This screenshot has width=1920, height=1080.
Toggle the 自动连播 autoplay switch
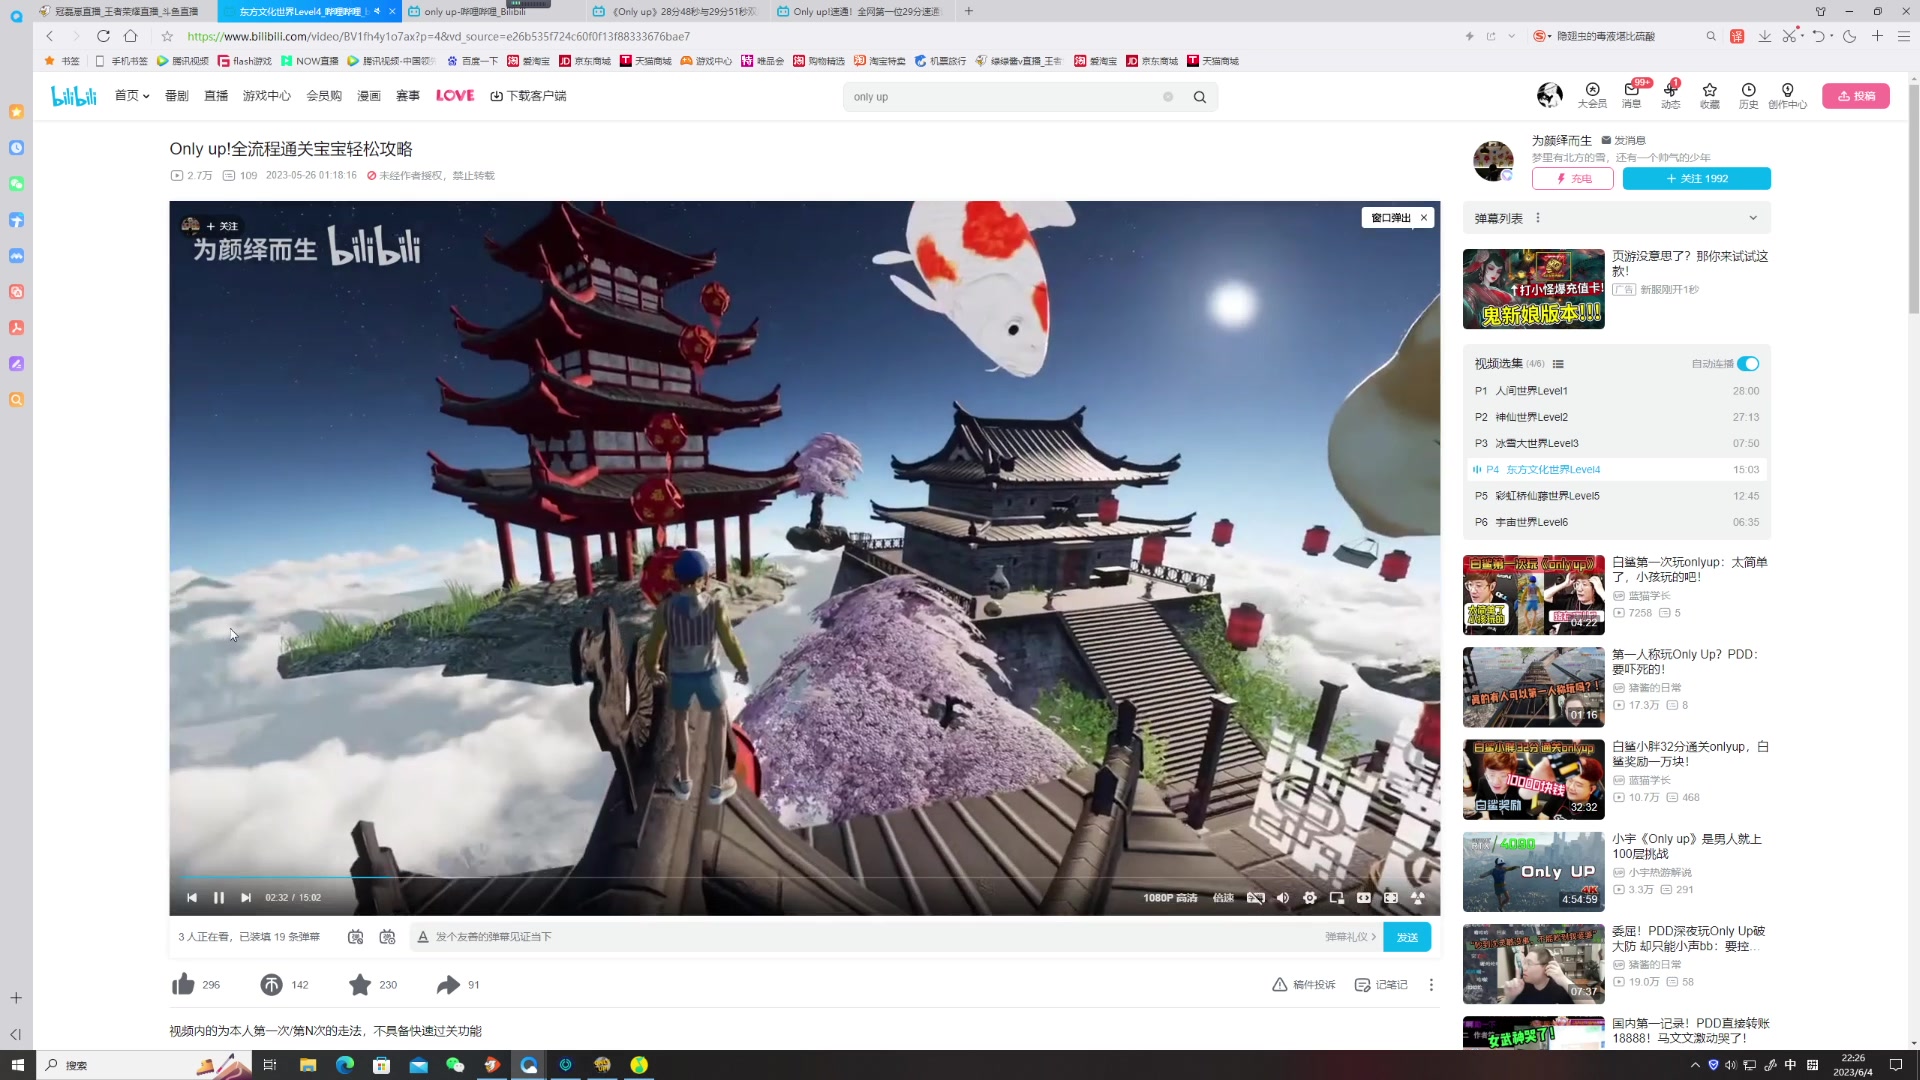pyautogui.click(x=1748, y=364)
